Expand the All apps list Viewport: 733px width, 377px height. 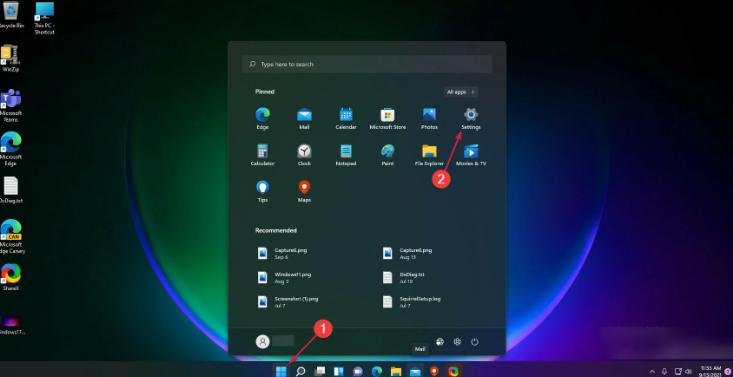460,92
